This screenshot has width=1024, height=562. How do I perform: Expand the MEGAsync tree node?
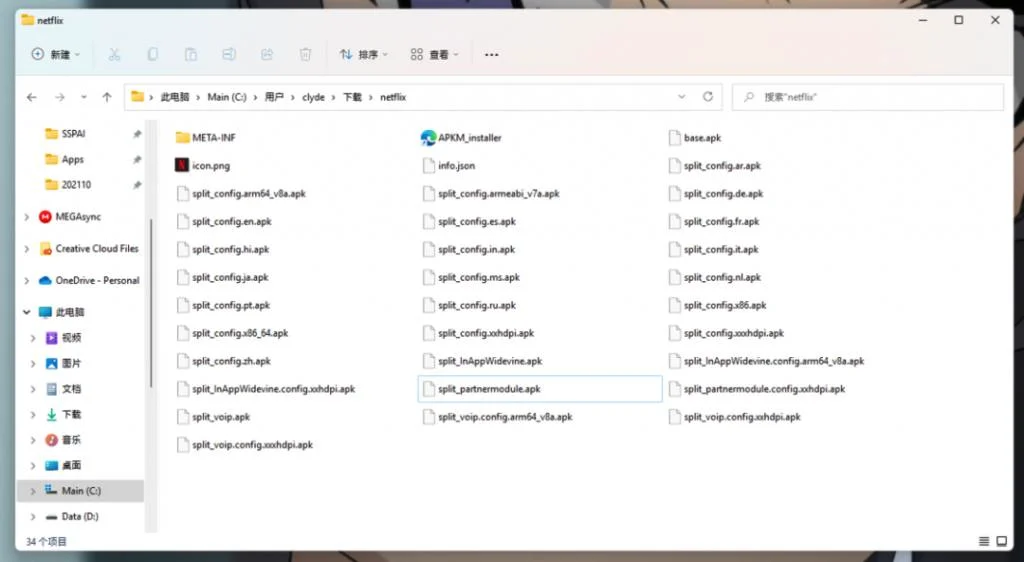(x=27, y=217)
